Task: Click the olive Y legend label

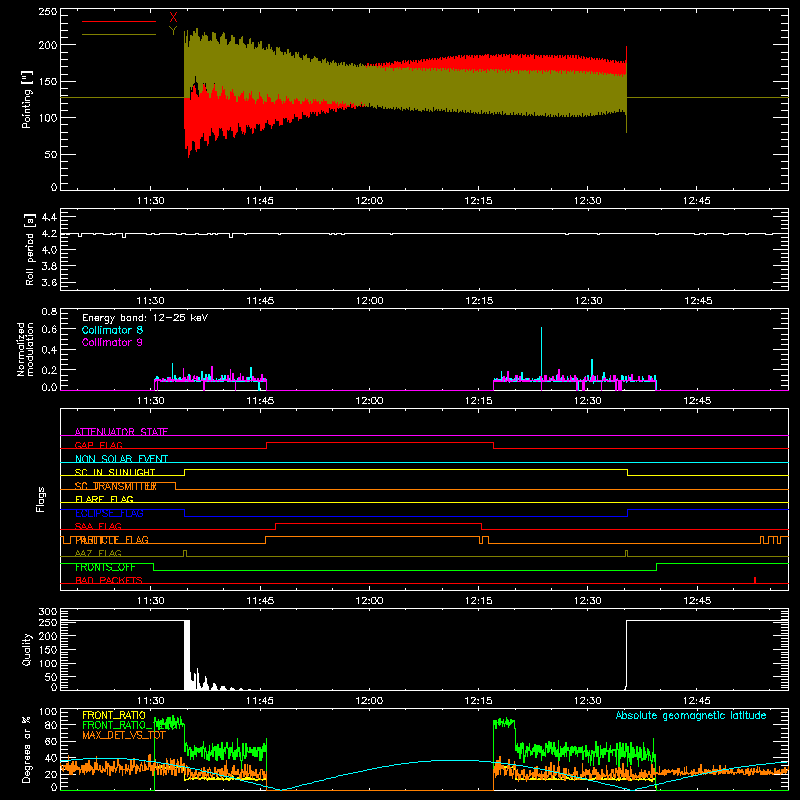Action: [173, 31]
